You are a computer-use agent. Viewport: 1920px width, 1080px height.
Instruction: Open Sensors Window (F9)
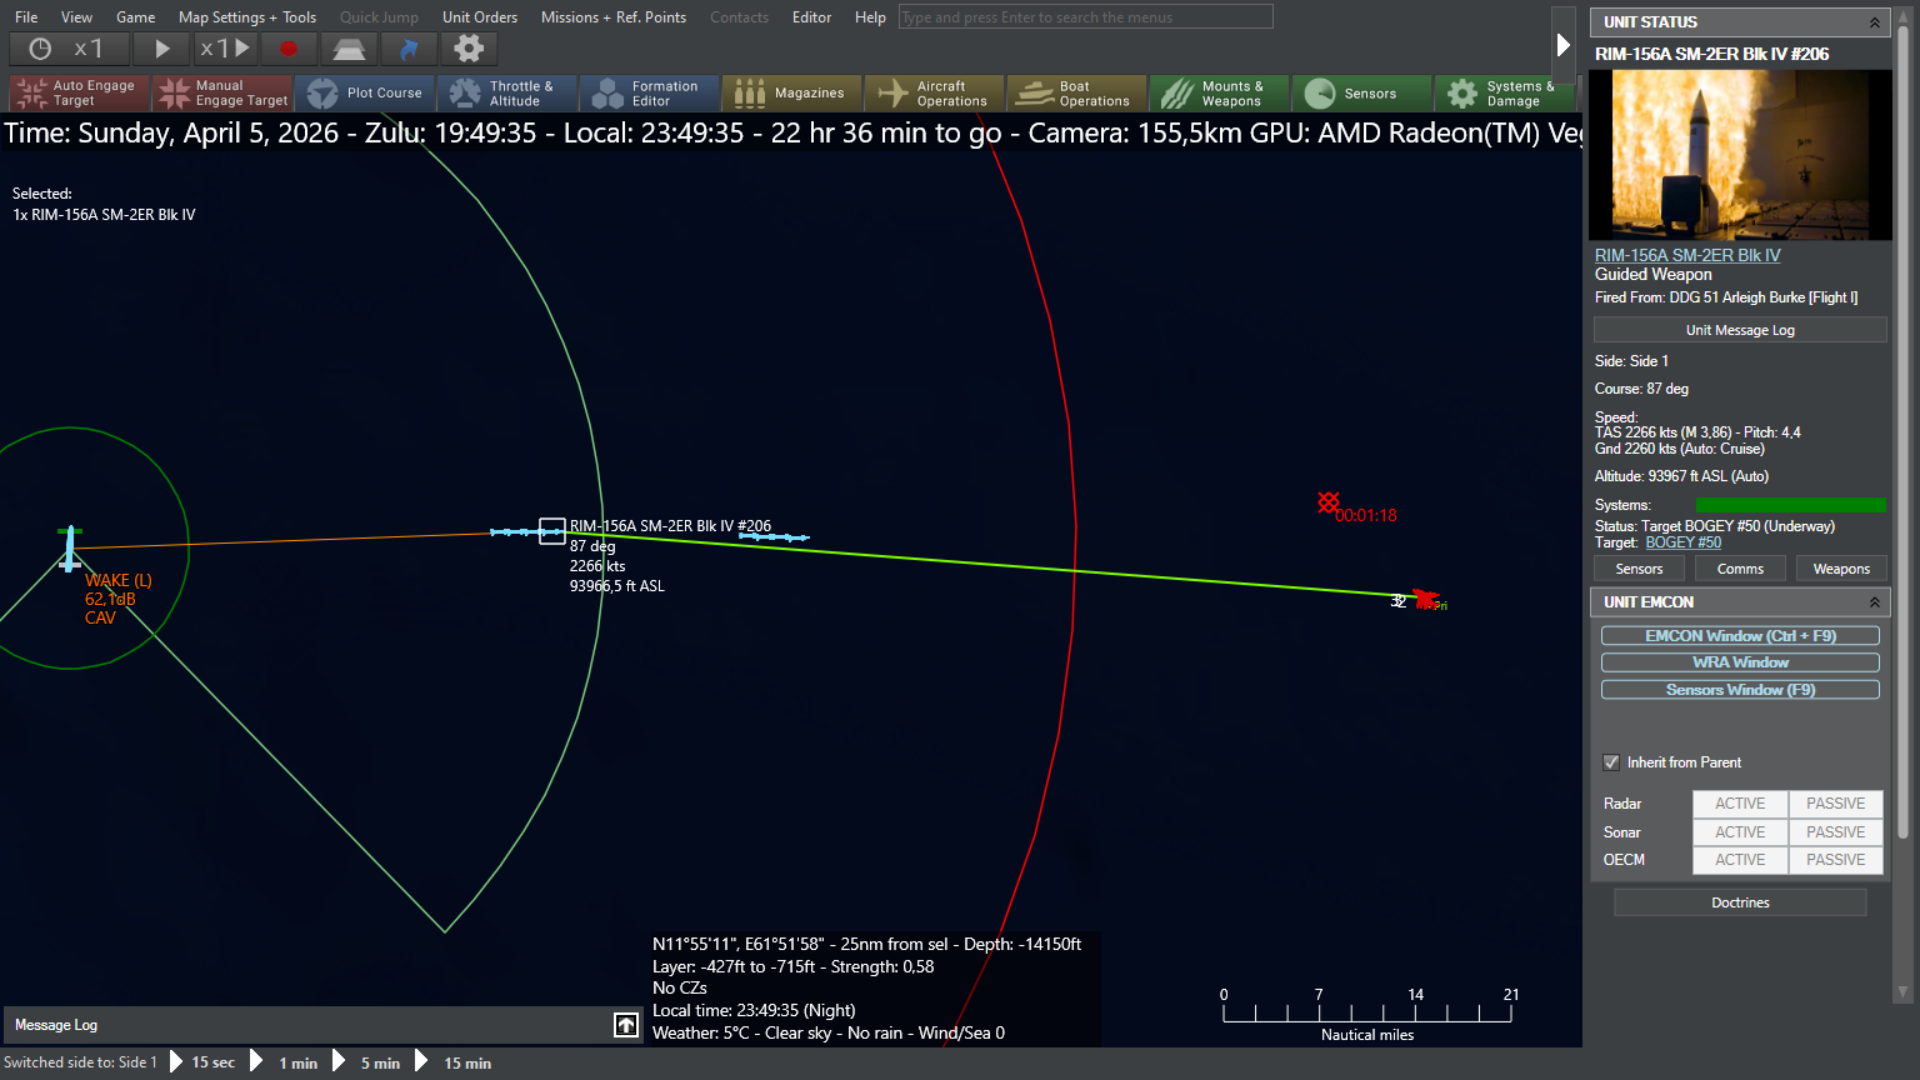click(1740, 690)
